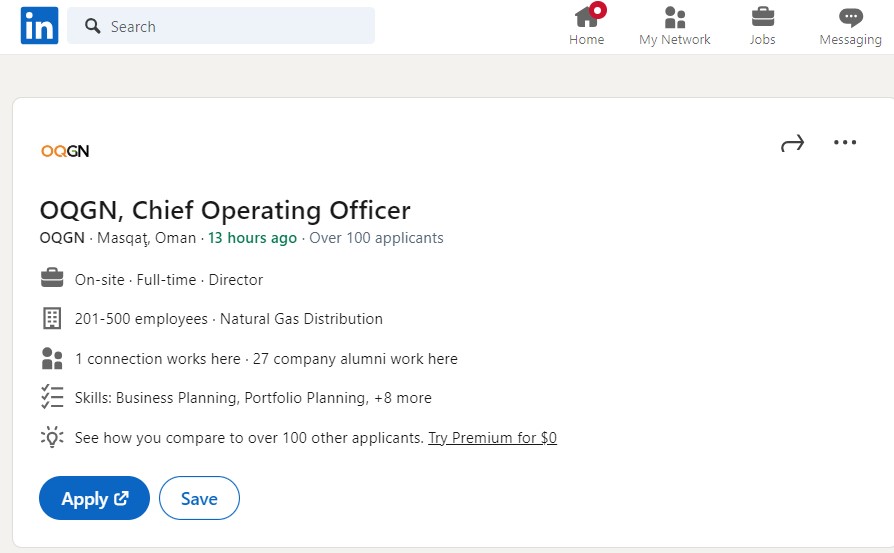Screen dimensions: 894x553
Task: Open the Jobs tab in navigation
Action: (x=762, y=25)
